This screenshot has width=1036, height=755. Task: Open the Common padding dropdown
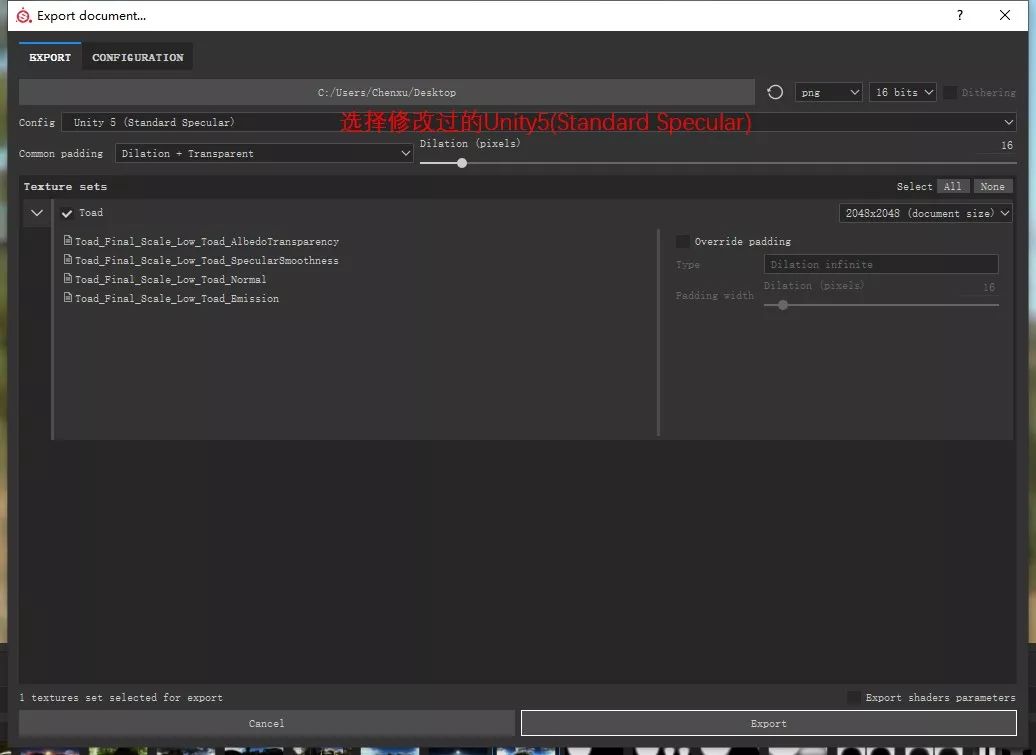click(x=264, y=153)
